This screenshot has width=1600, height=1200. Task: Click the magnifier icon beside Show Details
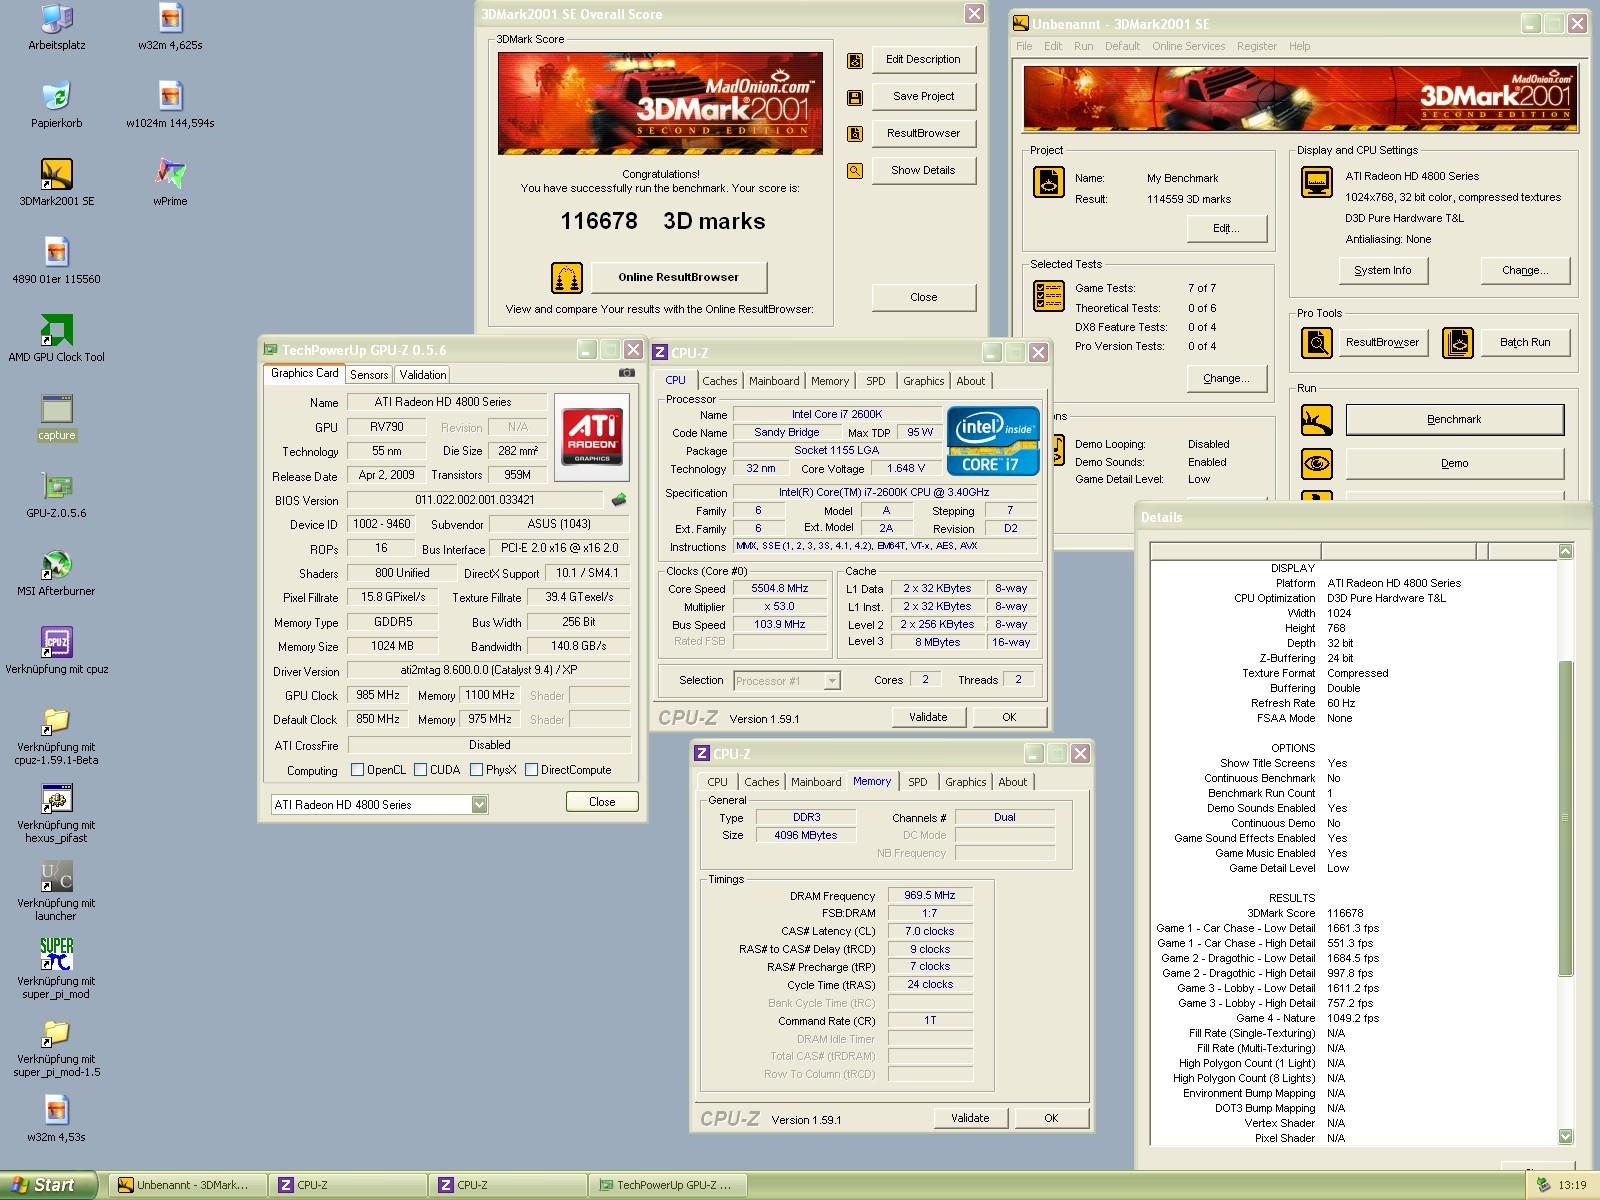pyautogui.click(x=855, y=171)
